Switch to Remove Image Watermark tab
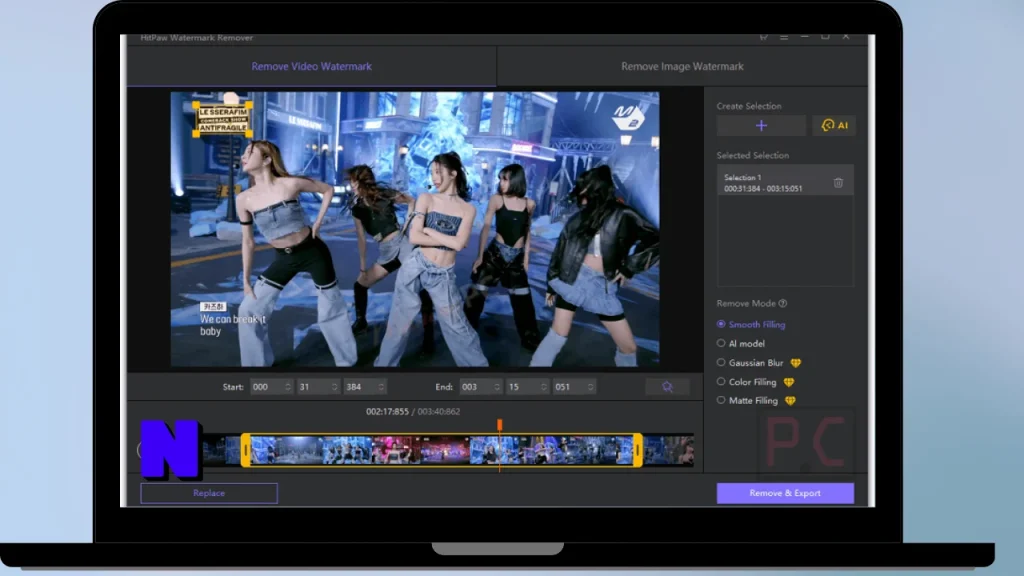 tap(682, 66)
